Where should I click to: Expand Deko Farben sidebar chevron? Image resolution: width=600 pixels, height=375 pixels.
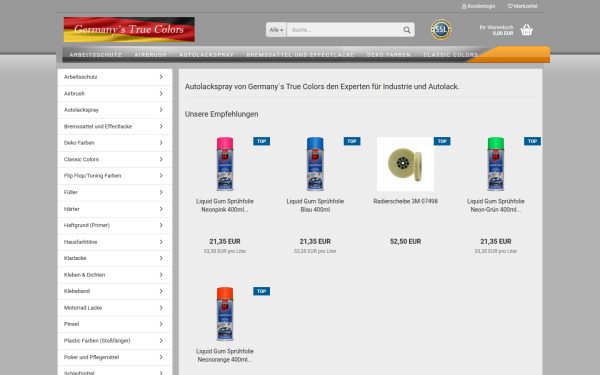click(x=161, y=143)
